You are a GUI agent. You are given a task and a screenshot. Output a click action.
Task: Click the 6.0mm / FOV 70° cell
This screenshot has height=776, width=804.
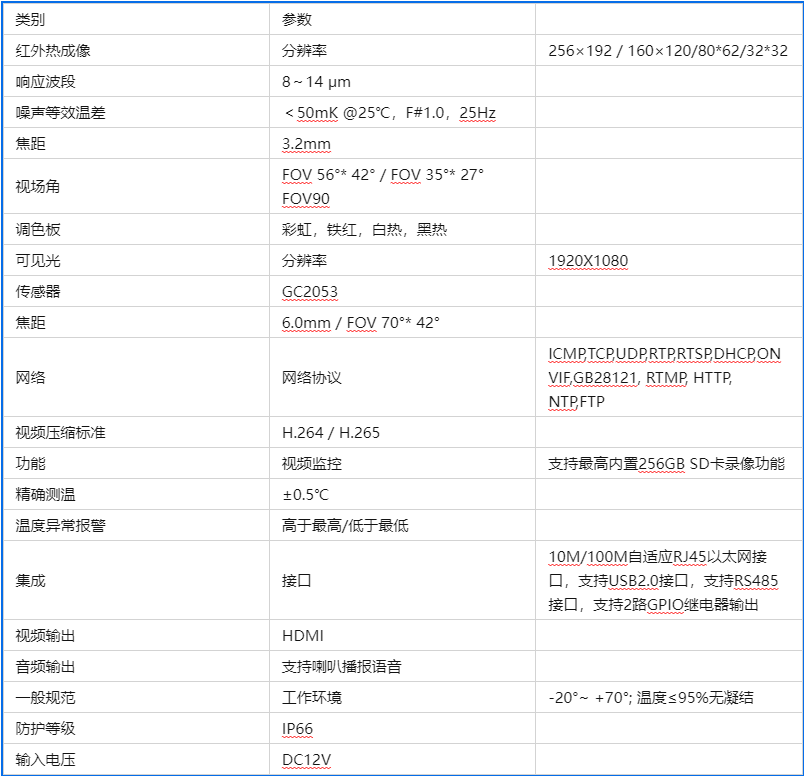click(360, 322)
